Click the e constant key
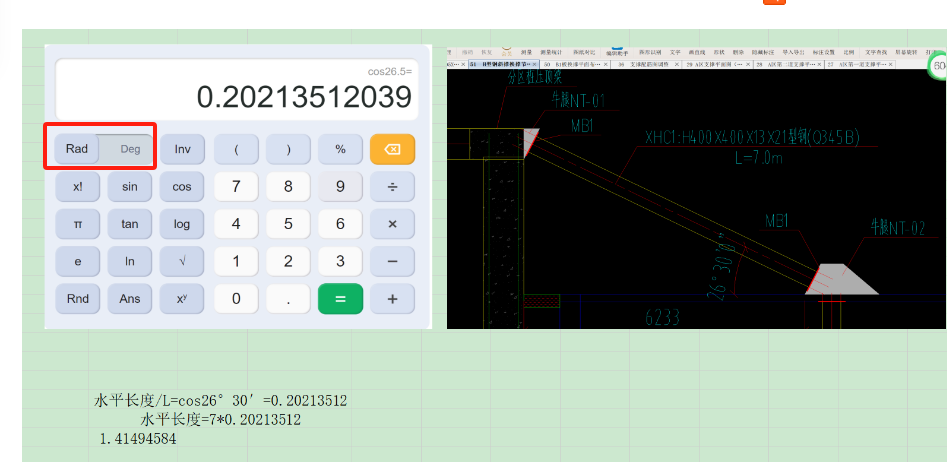This screenshot has height=471, width=947. pyautogui.click(x=78, y=261)
